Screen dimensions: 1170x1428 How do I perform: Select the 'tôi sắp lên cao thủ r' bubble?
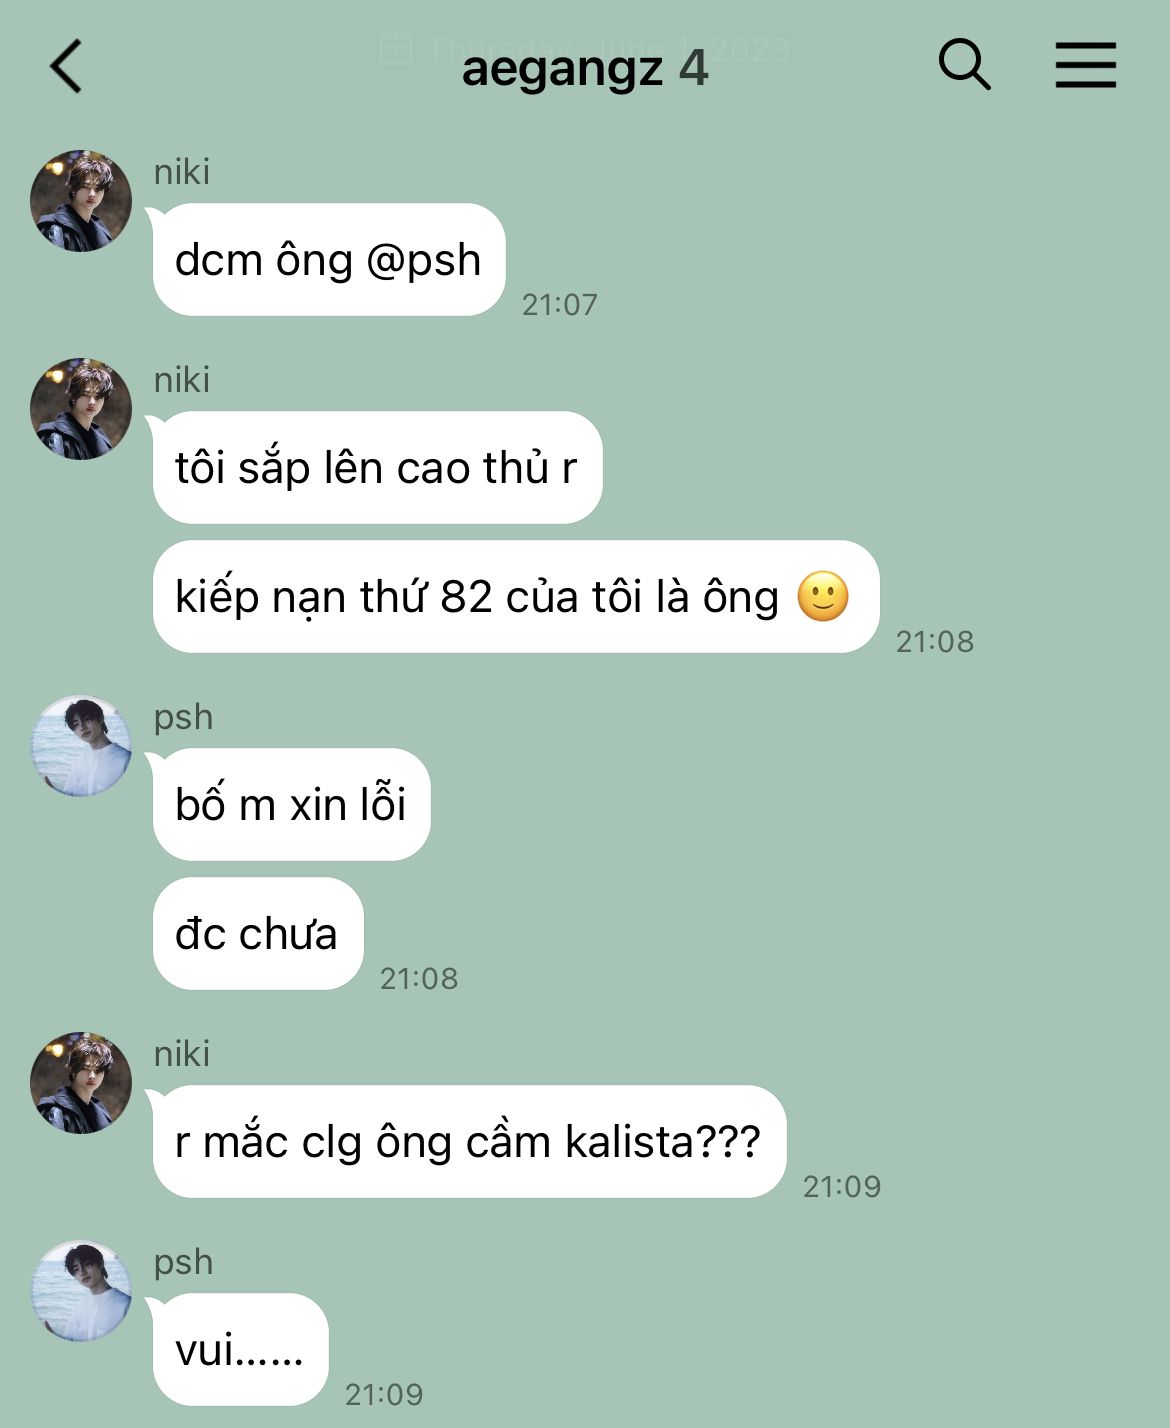coord(377,468)
